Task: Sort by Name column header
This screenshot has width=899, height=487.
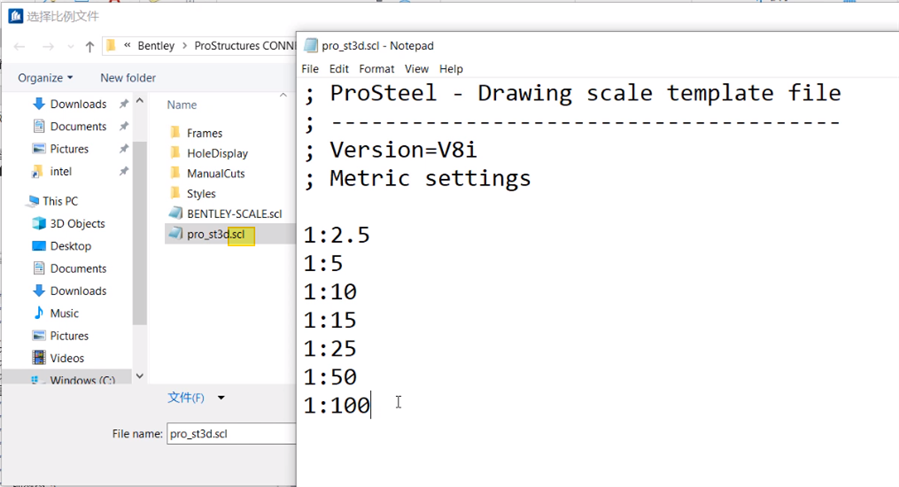Action: [182, 105]
